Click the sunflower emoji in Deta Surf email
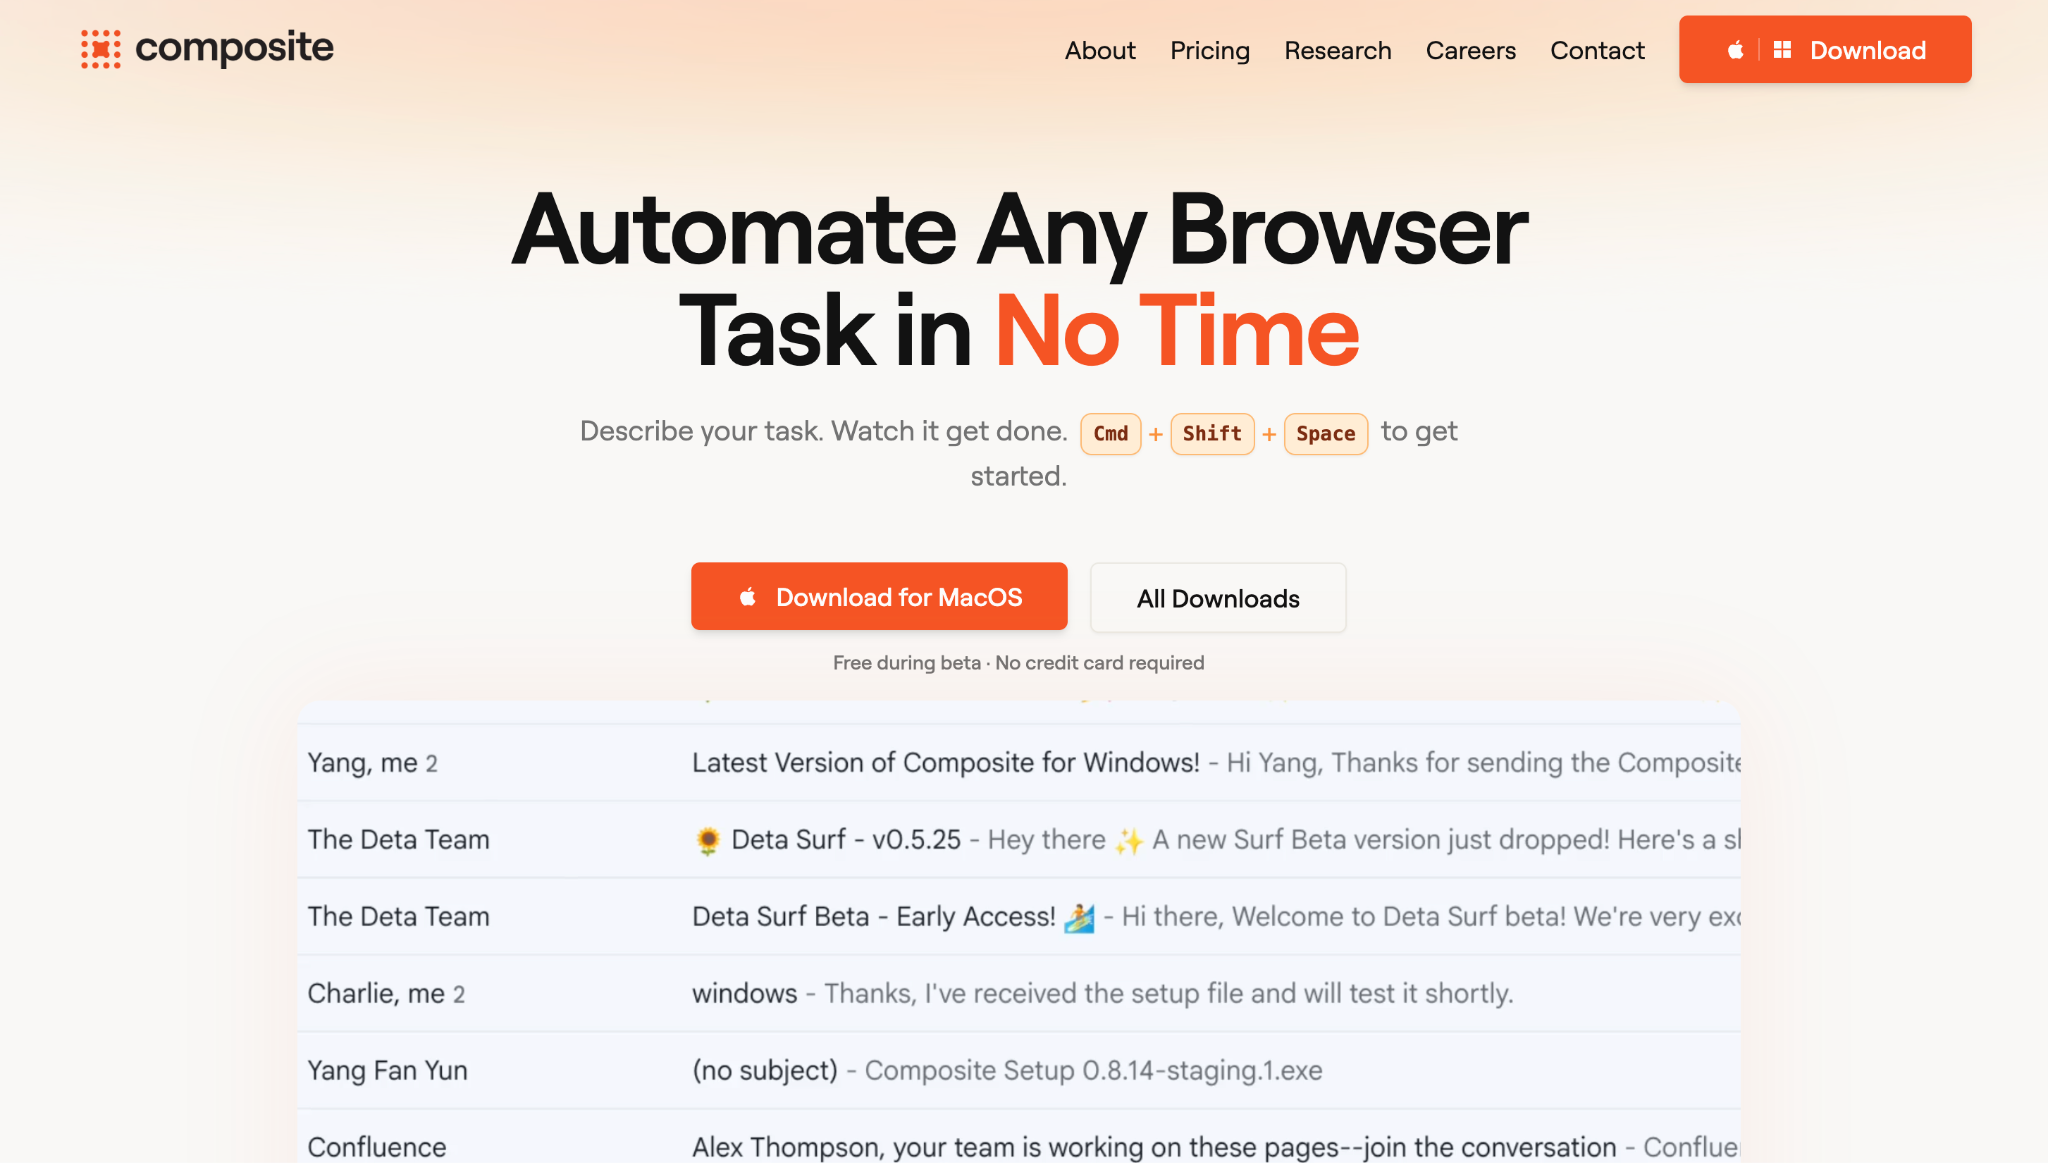The width and height of the screenshot is (2048, 1163). tap(708, 840)
